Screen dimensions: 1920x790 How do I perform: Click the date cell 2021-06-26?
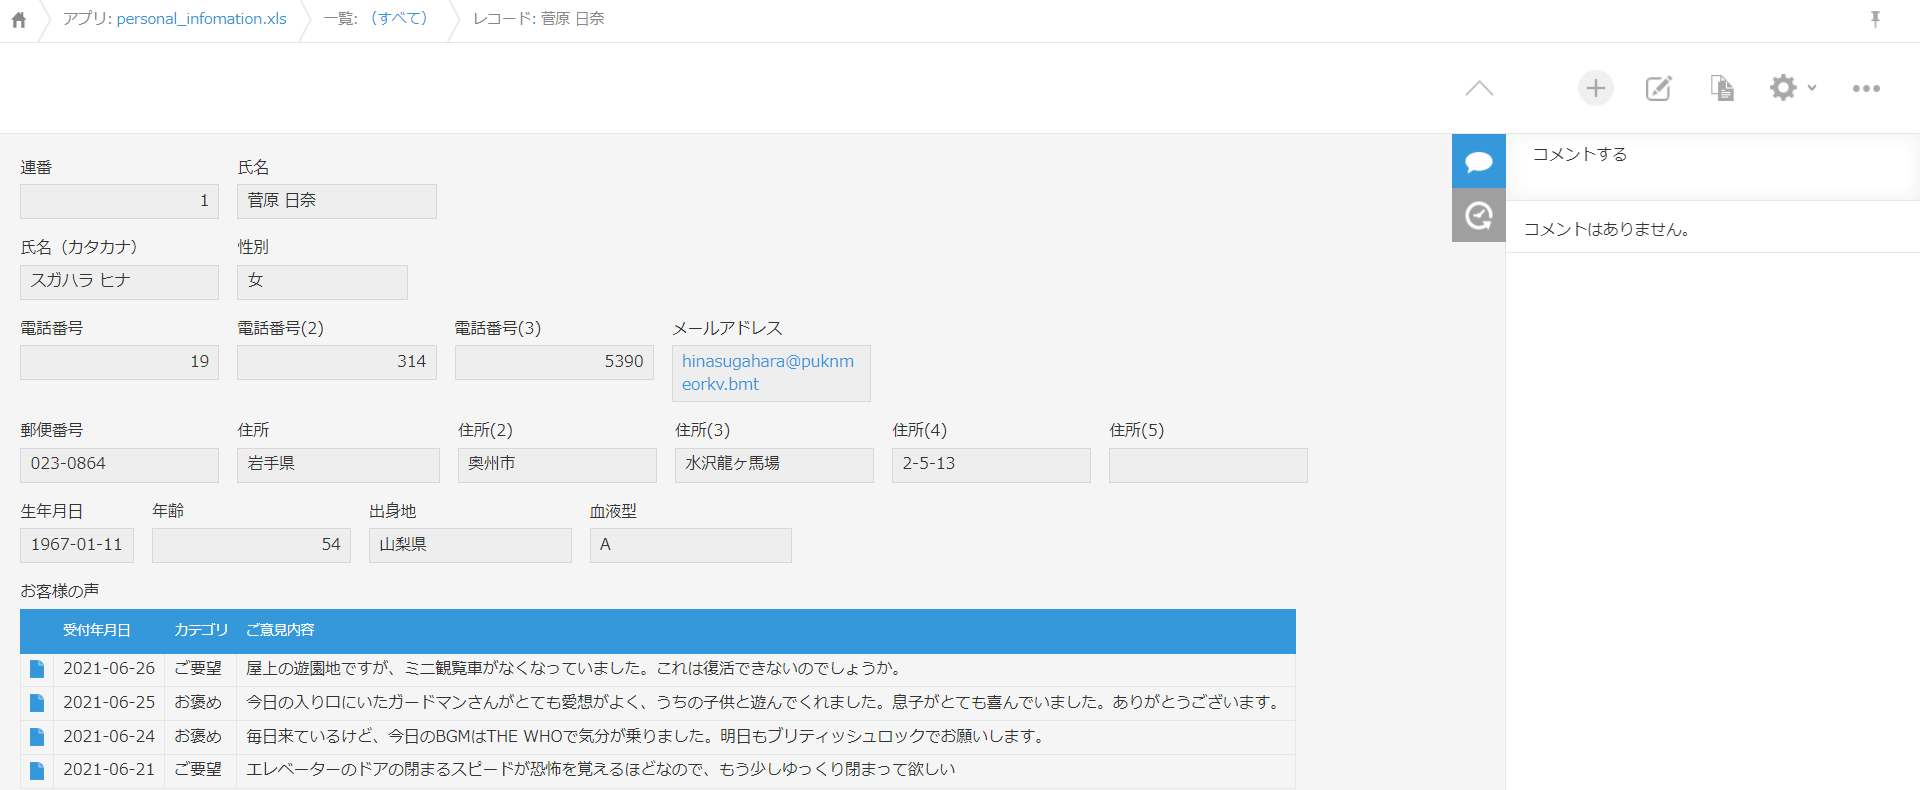coord(109,668)
